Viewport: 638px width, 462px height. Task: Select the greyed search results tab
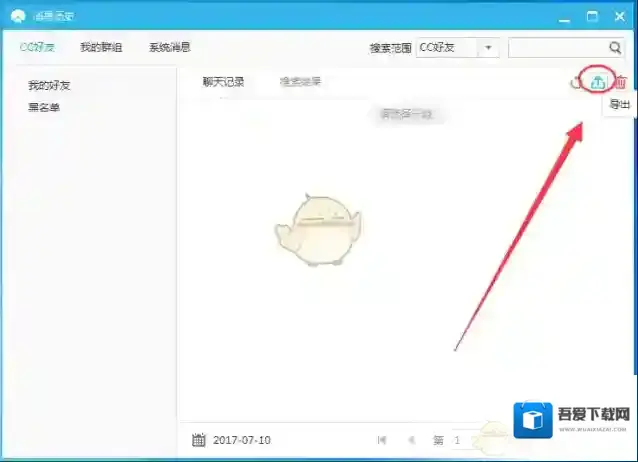click(x=300, y=82)
